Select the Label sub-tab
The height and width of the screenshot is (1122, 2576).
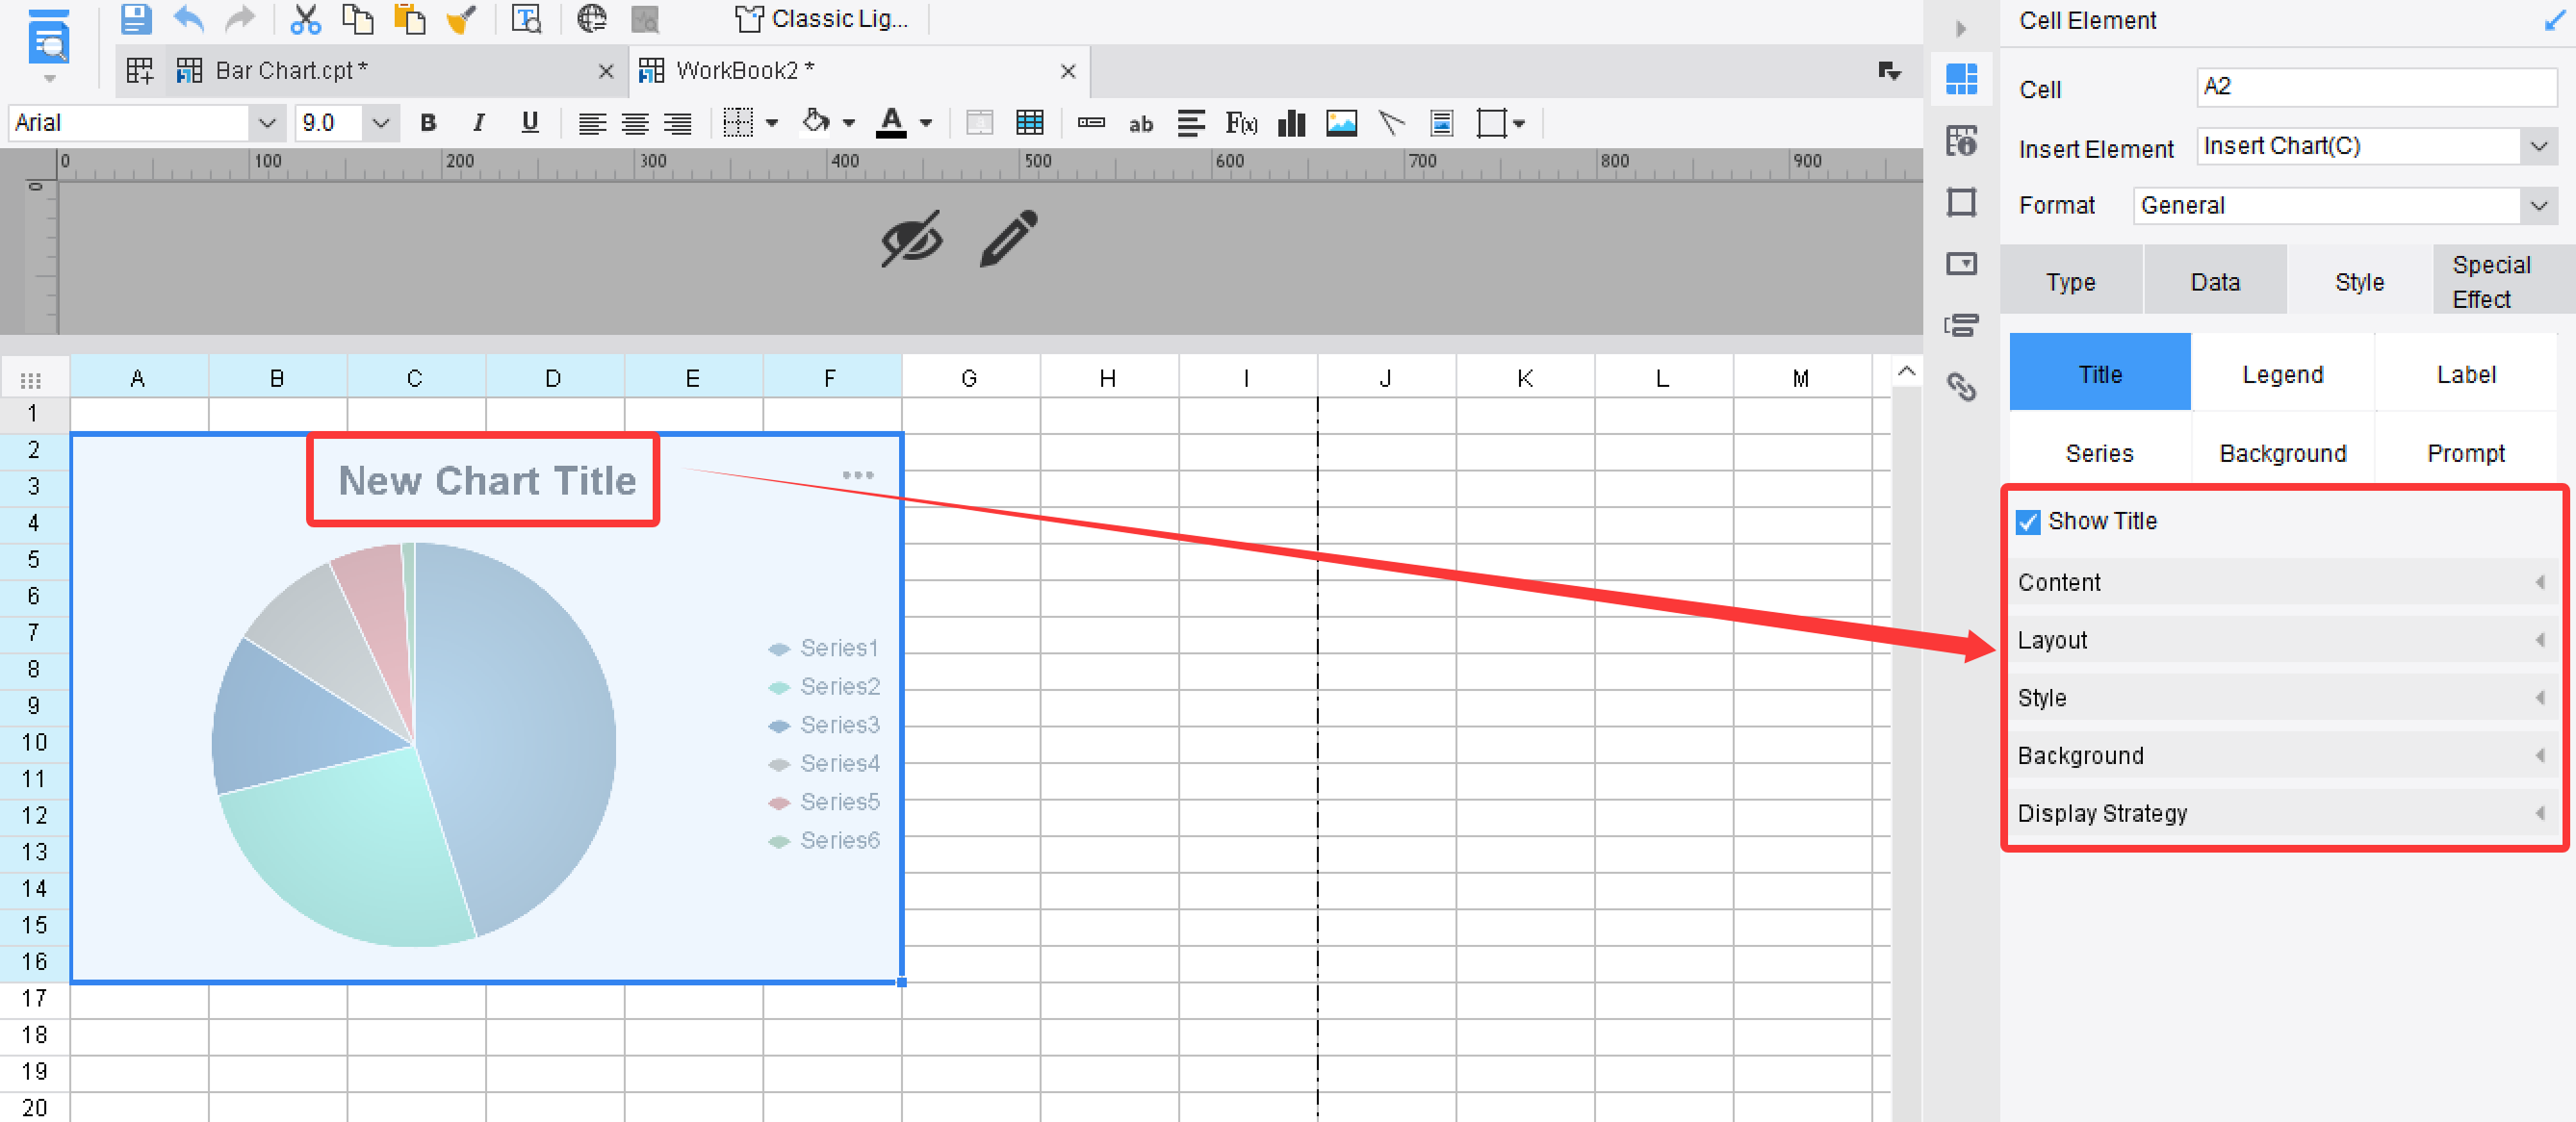[2466, 374]
